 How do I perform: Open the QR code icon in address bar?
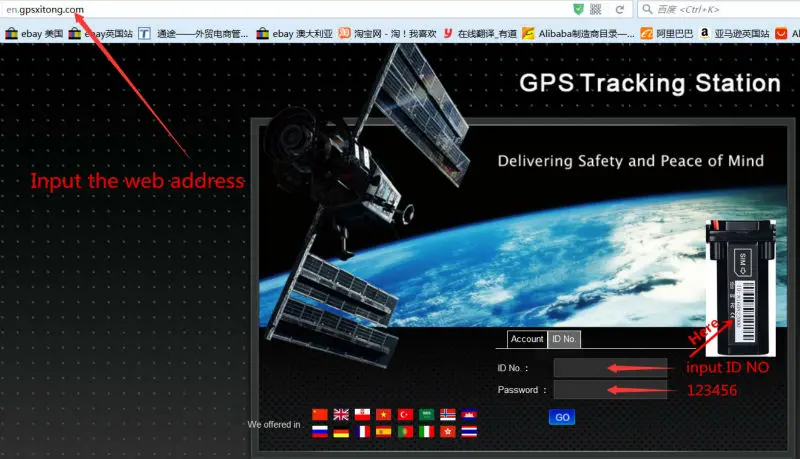tap(595, 9)
